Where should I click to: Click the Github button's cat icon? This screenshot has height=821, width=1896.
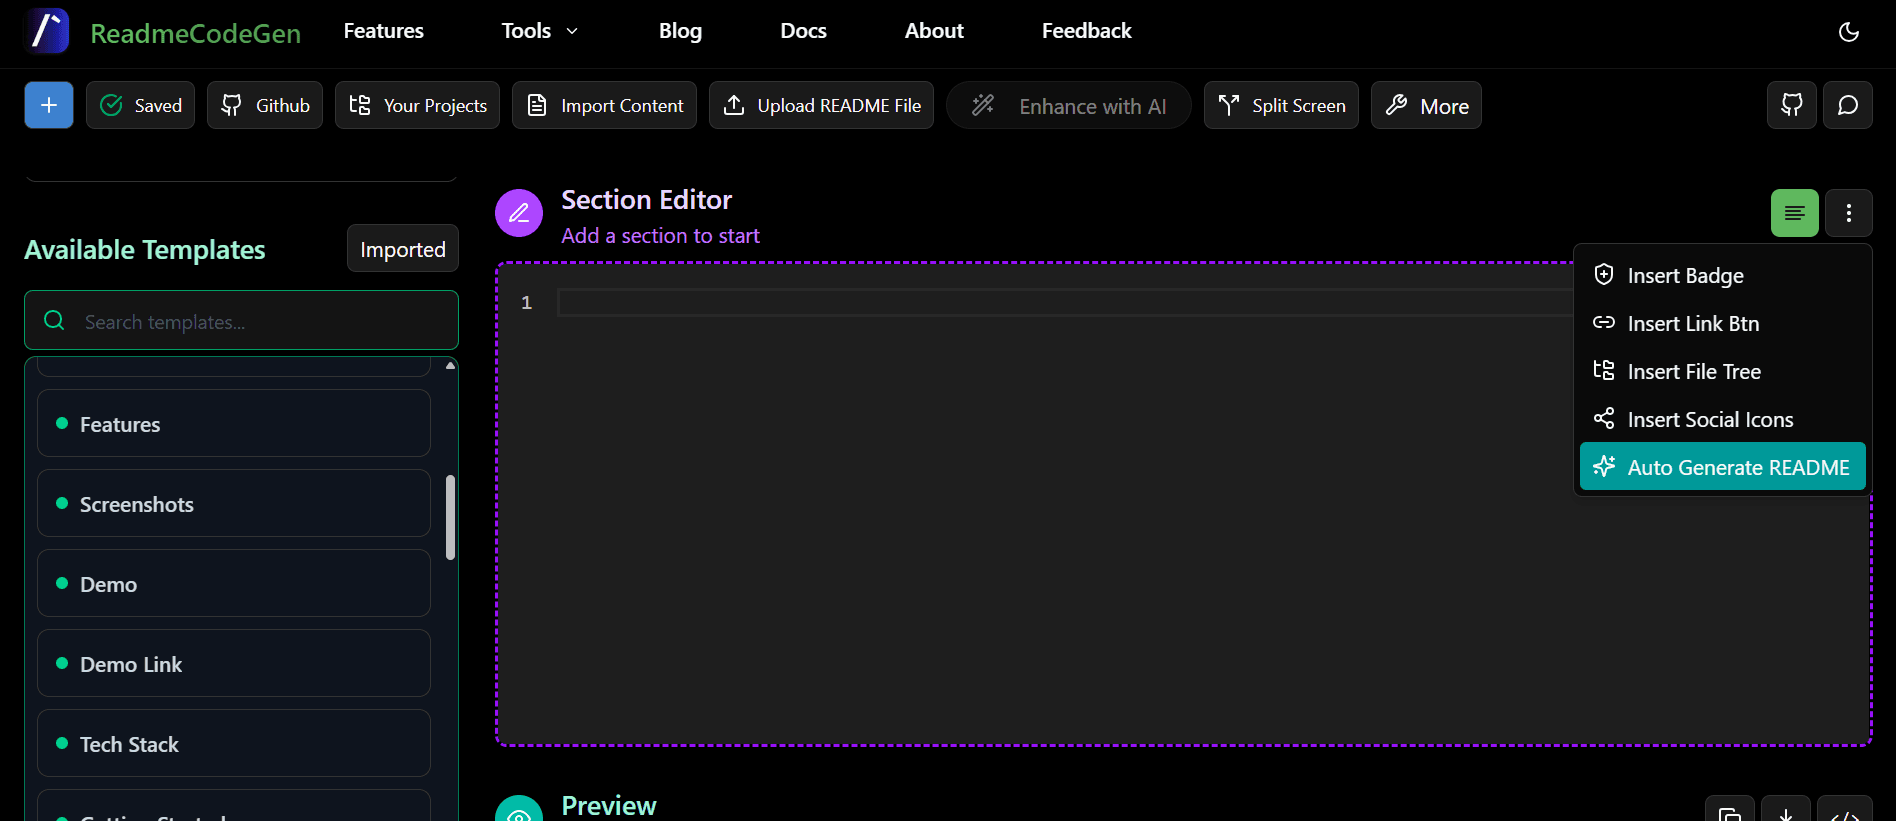[x=232, y=105]
